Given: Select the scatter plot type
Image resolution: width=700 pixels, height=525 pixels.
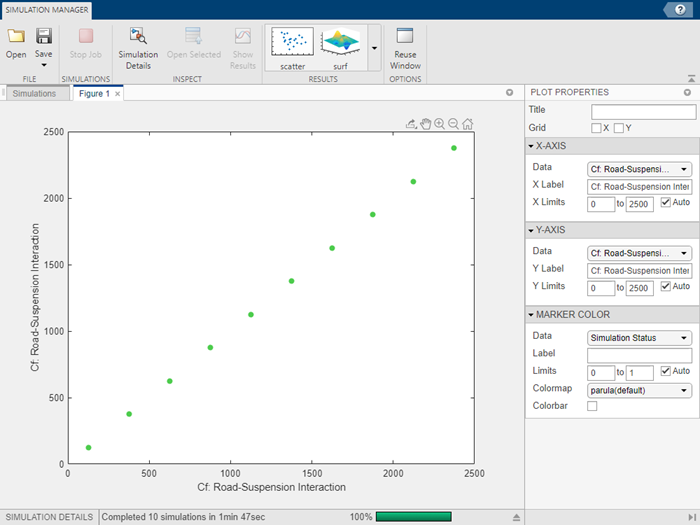Looking at the screenshot, I should 292,48.
